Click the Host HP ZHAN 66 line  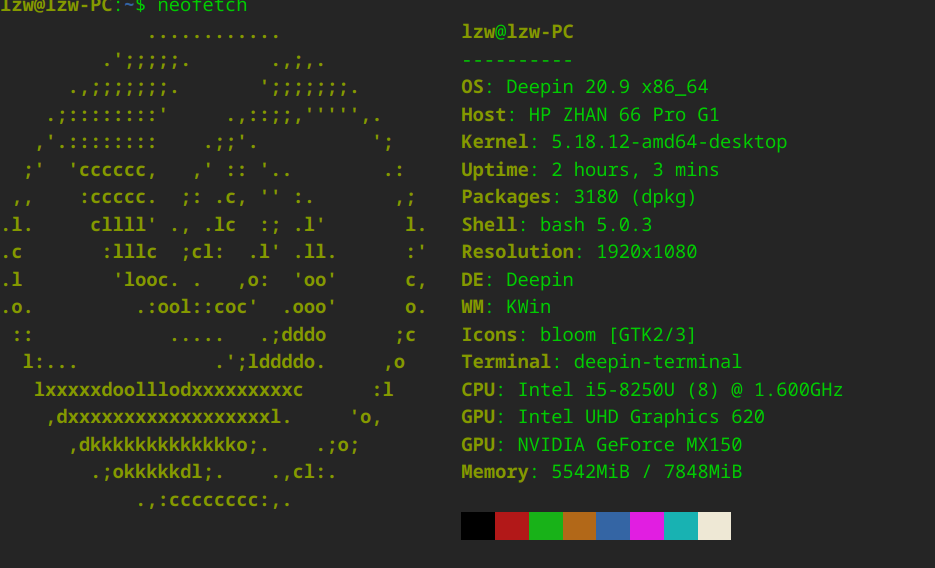[590, 114]
